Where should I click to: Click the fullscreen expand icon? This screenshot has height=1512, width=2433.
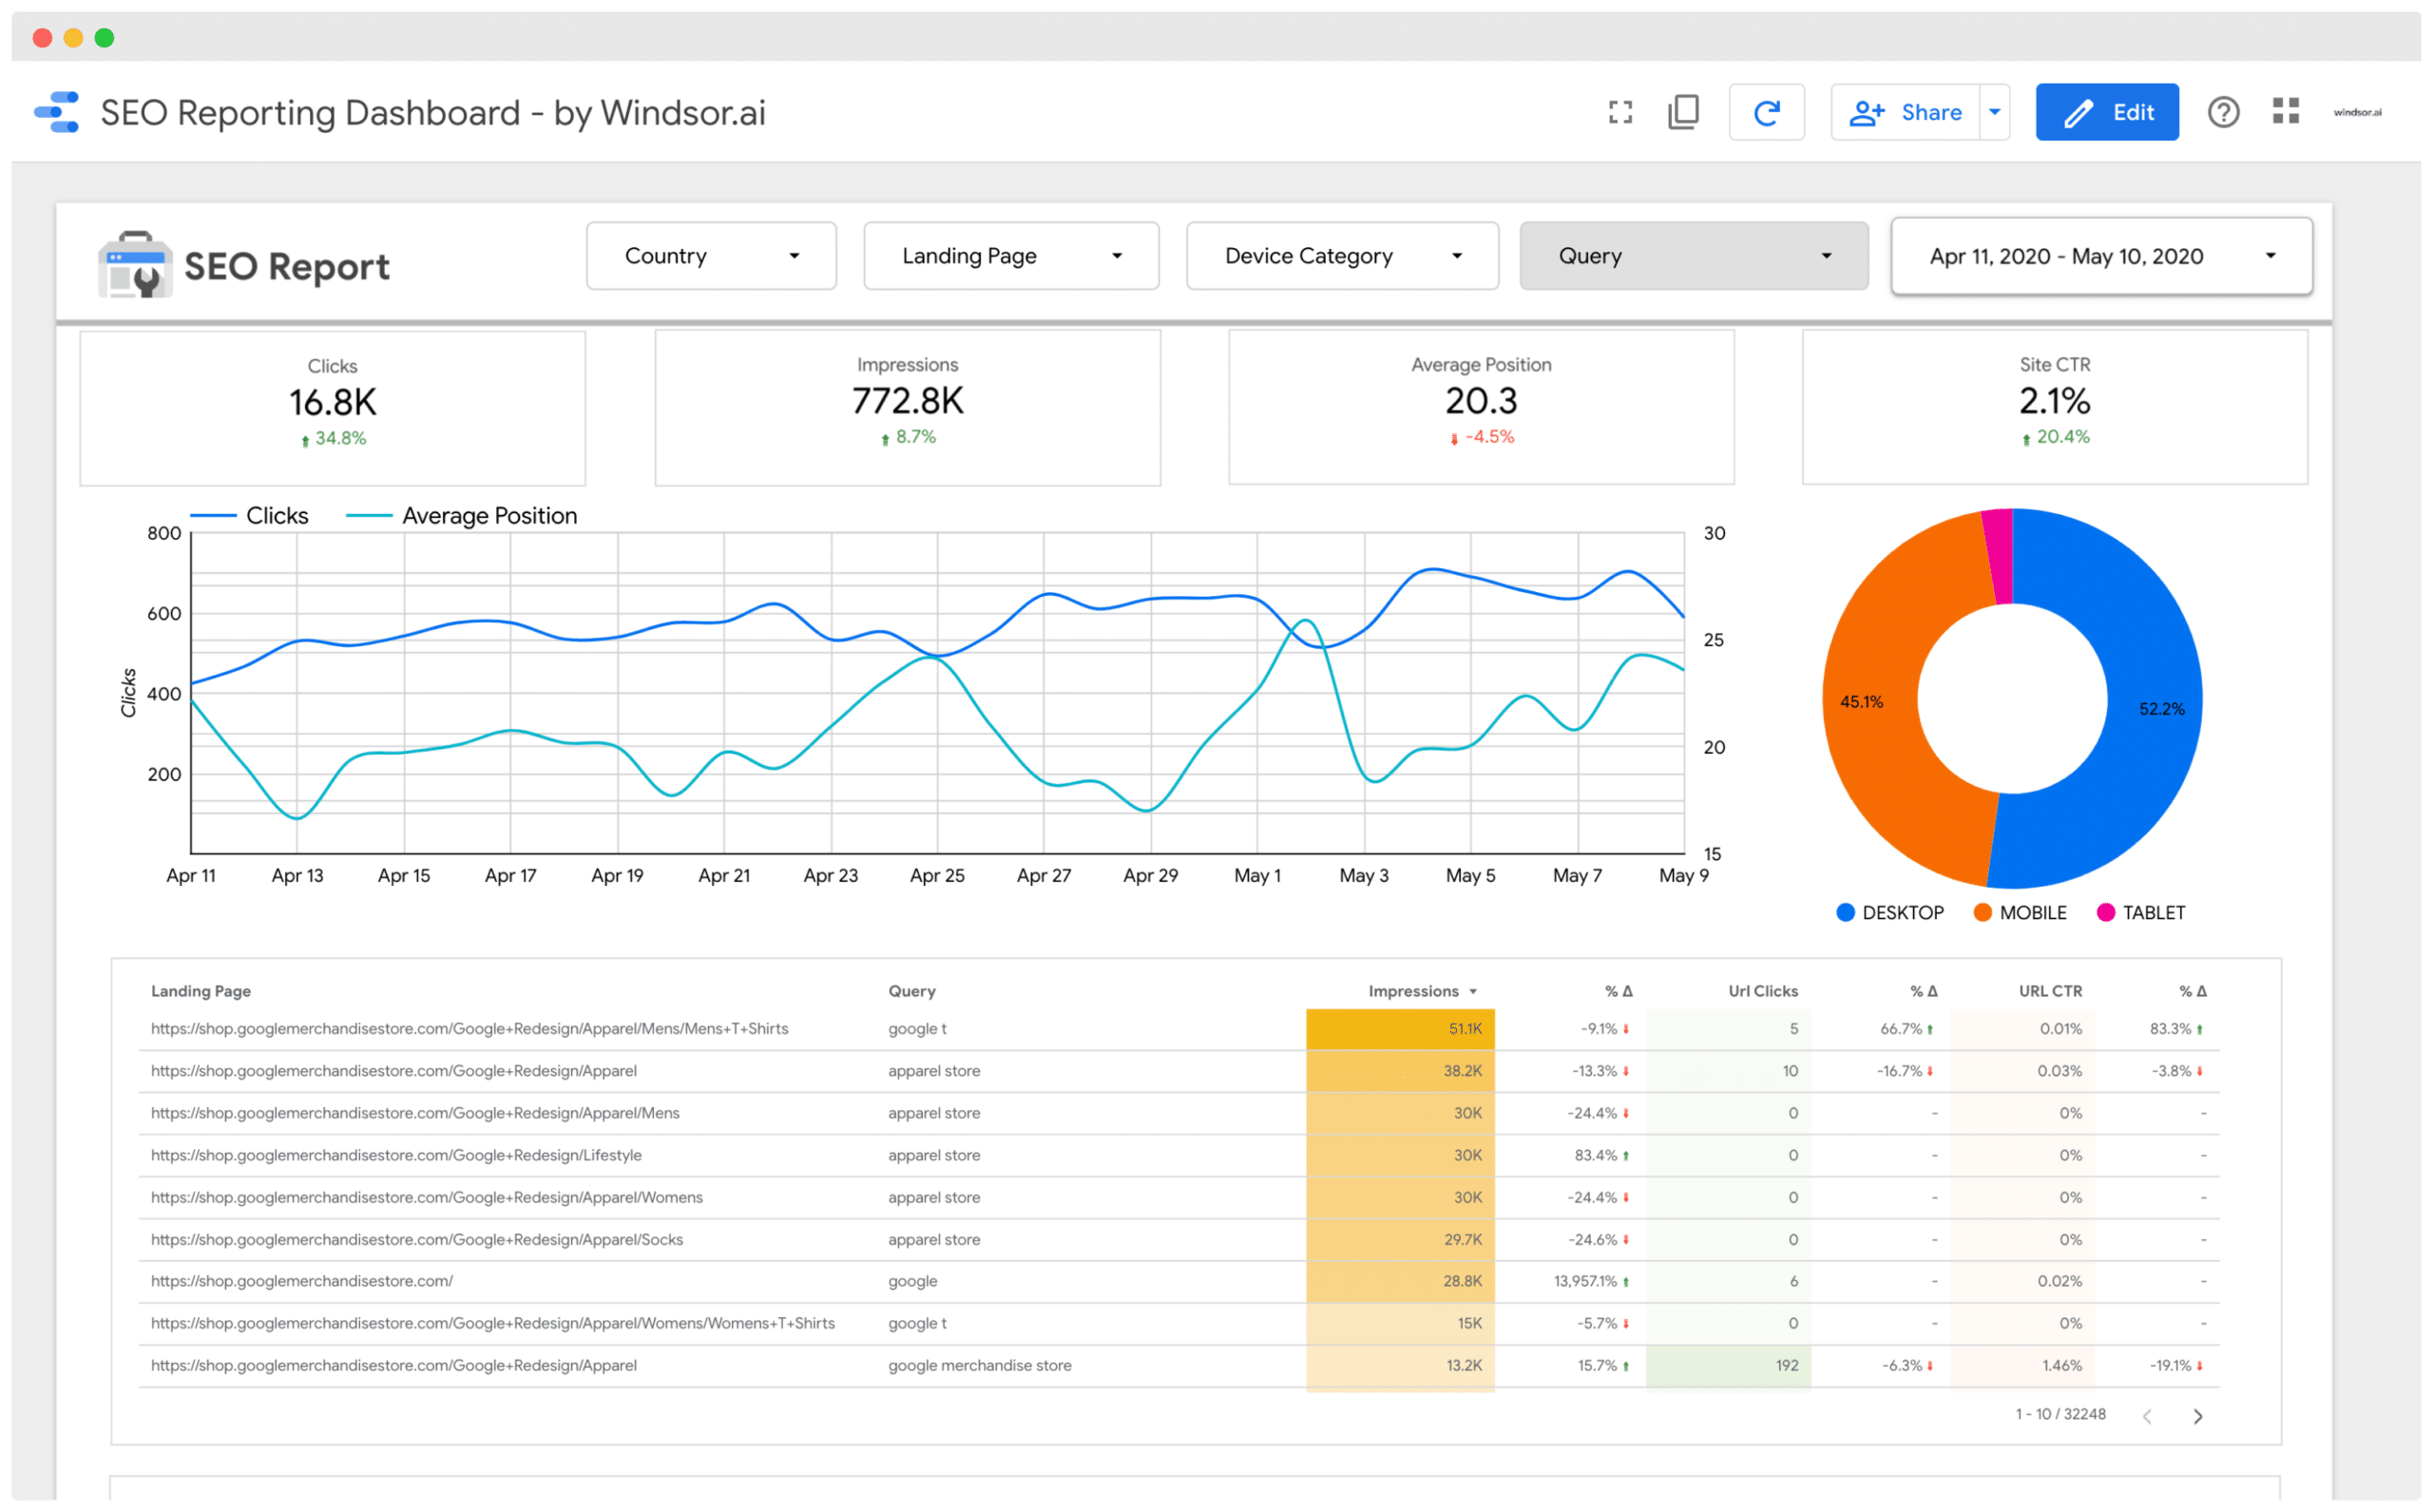click(1617, 113)
